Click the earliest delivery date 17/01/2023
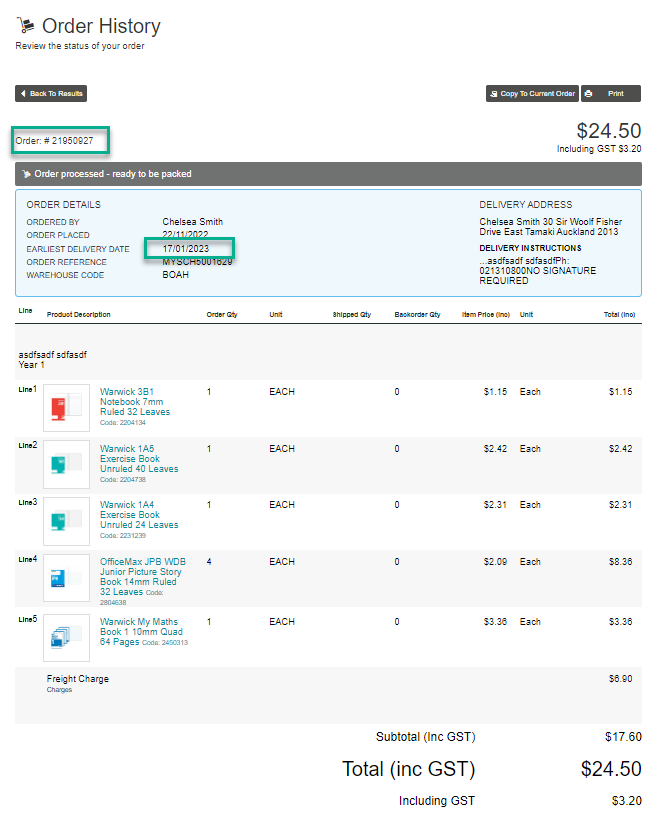The image size is (670, 820). pos(186,248)
